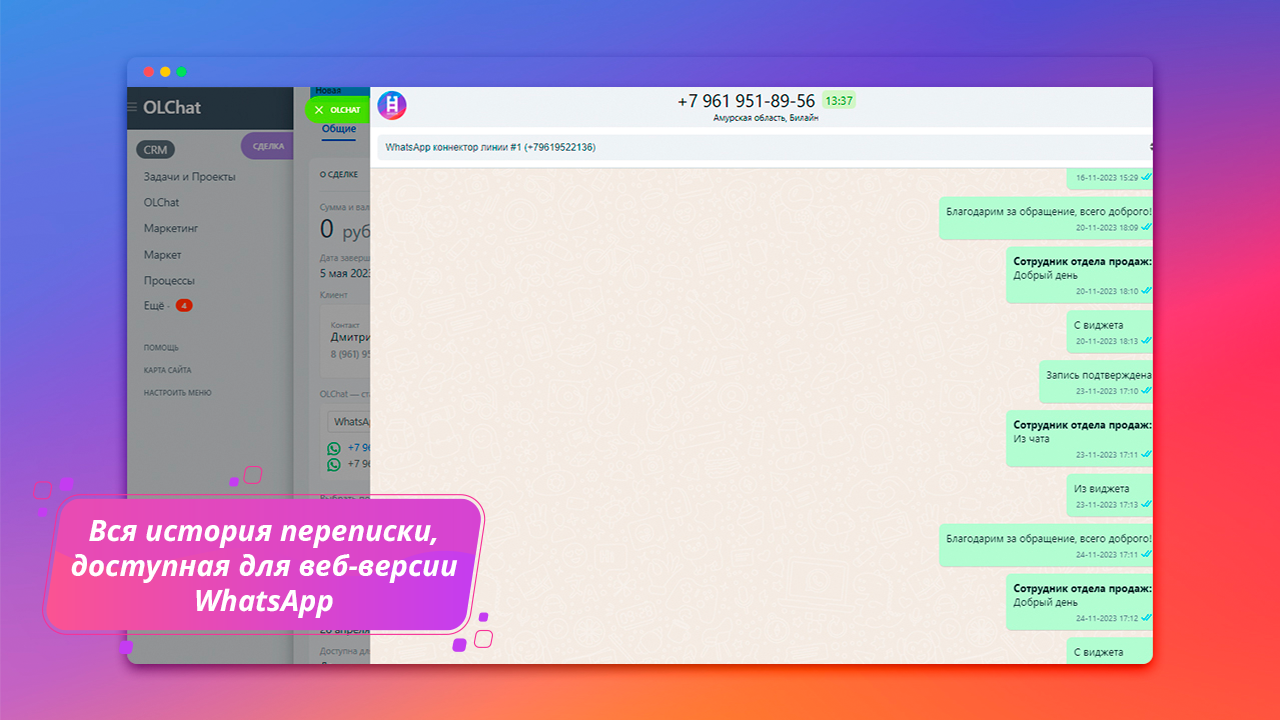Open Задачи и Проекты in the sidebar
1280x720 pixels.
190,177
